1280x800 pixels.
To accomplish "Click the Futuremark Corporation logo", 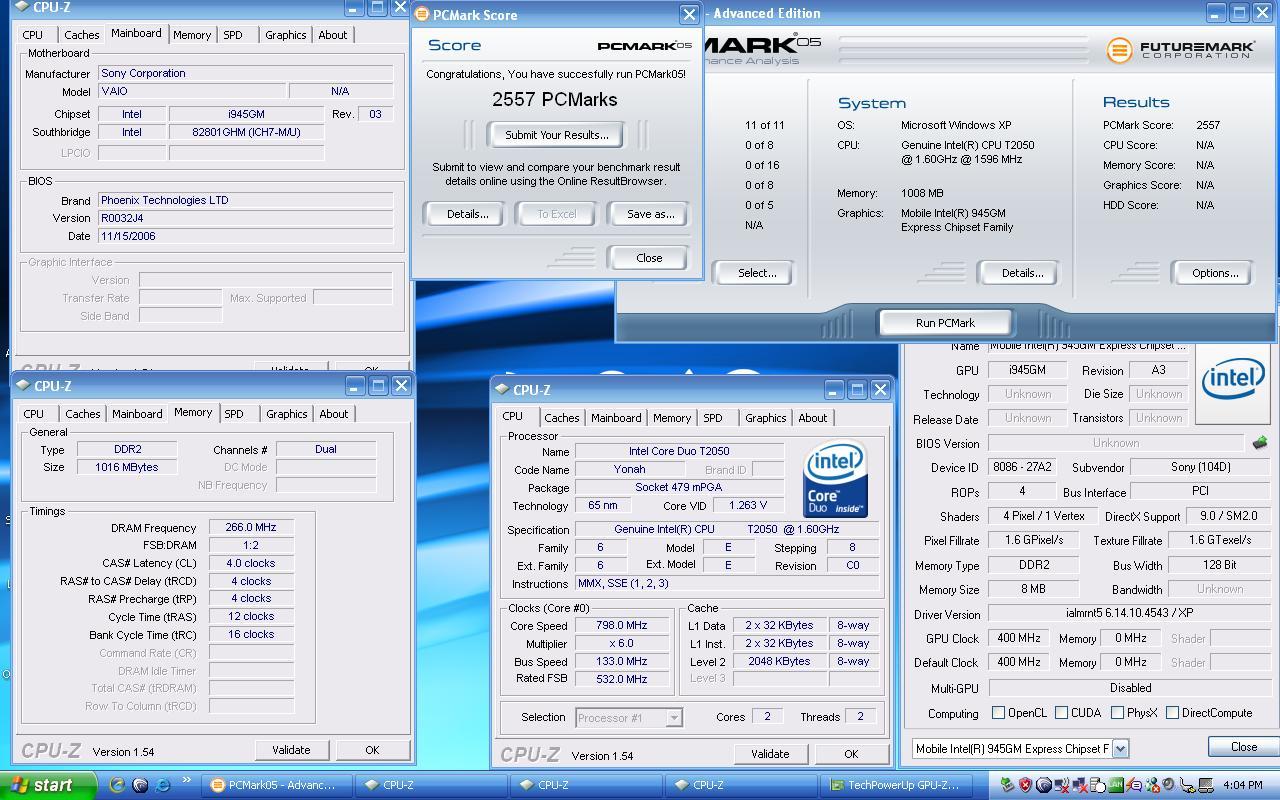I will pyautogui.click(x=1180, y=49).
